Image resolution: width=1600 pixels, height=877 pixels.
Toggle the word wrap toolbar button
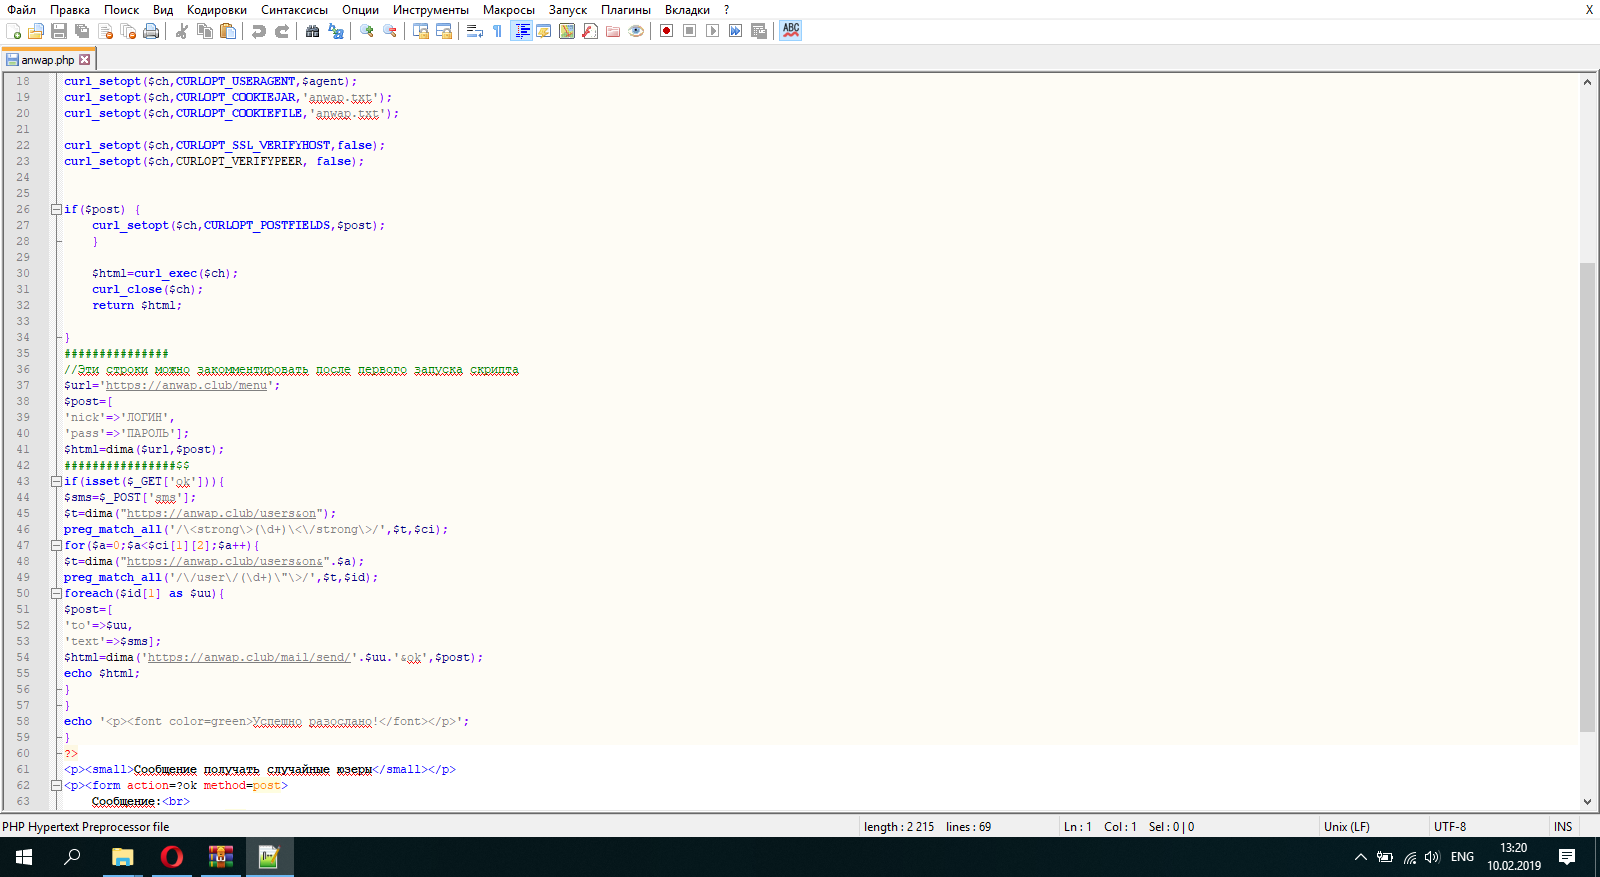coord(475,31)
